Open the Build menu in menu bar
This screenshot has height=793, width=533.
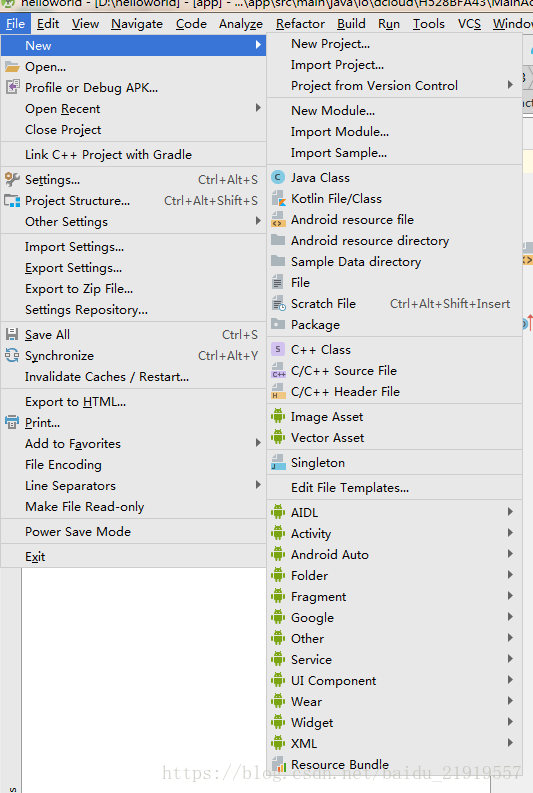351,24
